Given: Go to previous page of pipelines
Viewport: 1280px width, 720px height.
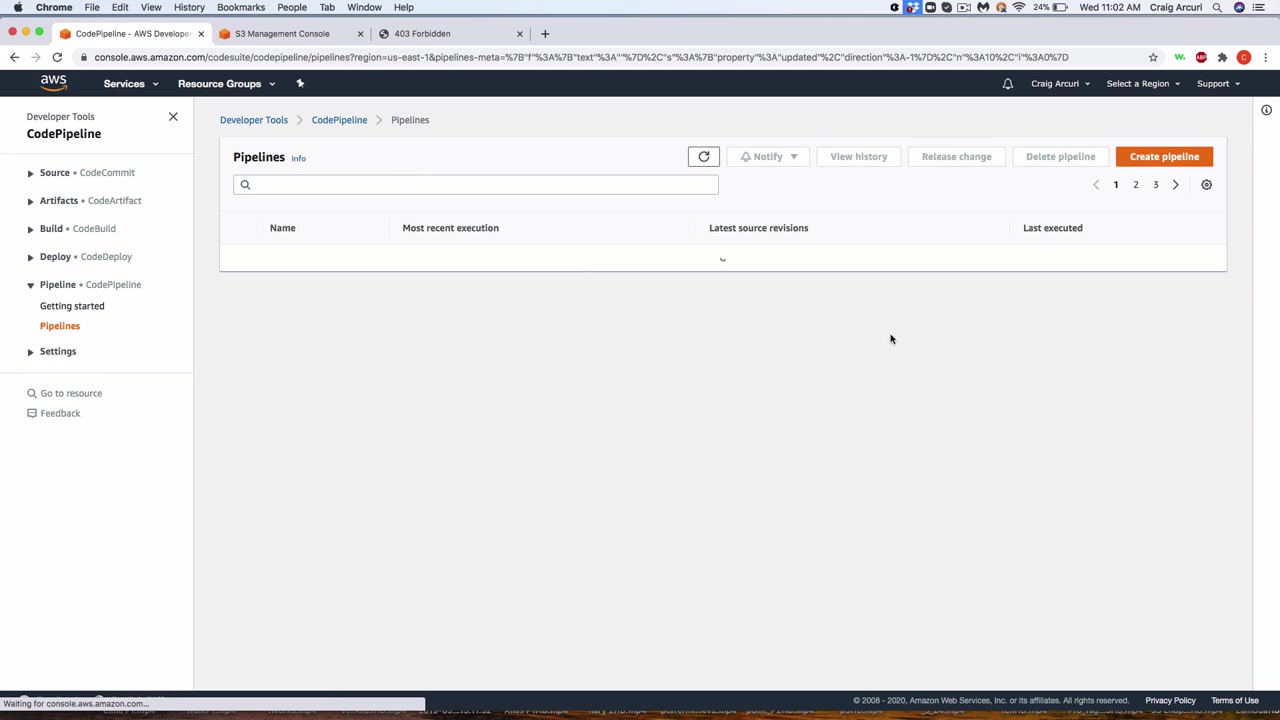Looking at the screenshot, I should point(1096,185).
